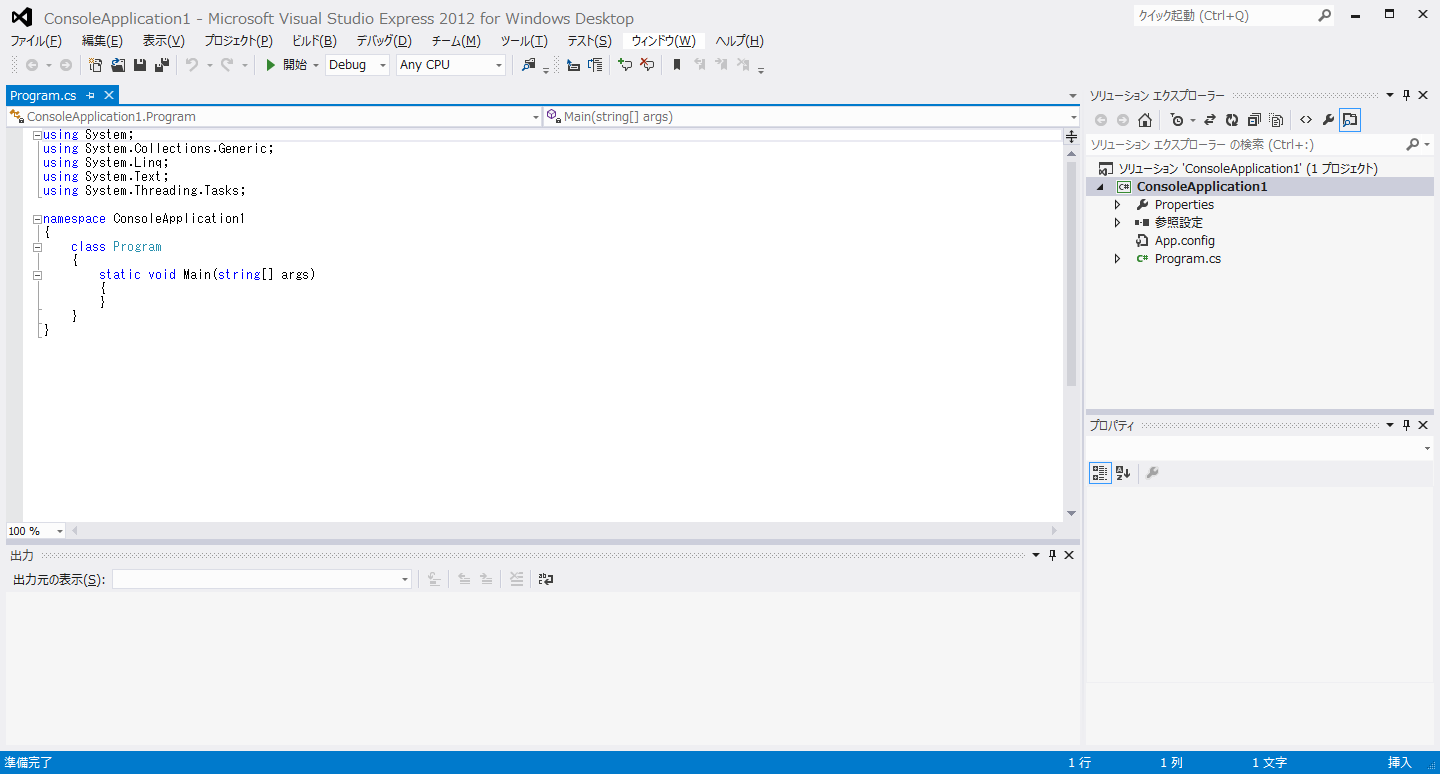Click the New Project toolbar icon
This screenshot has height=774, width=1440.
96,65
